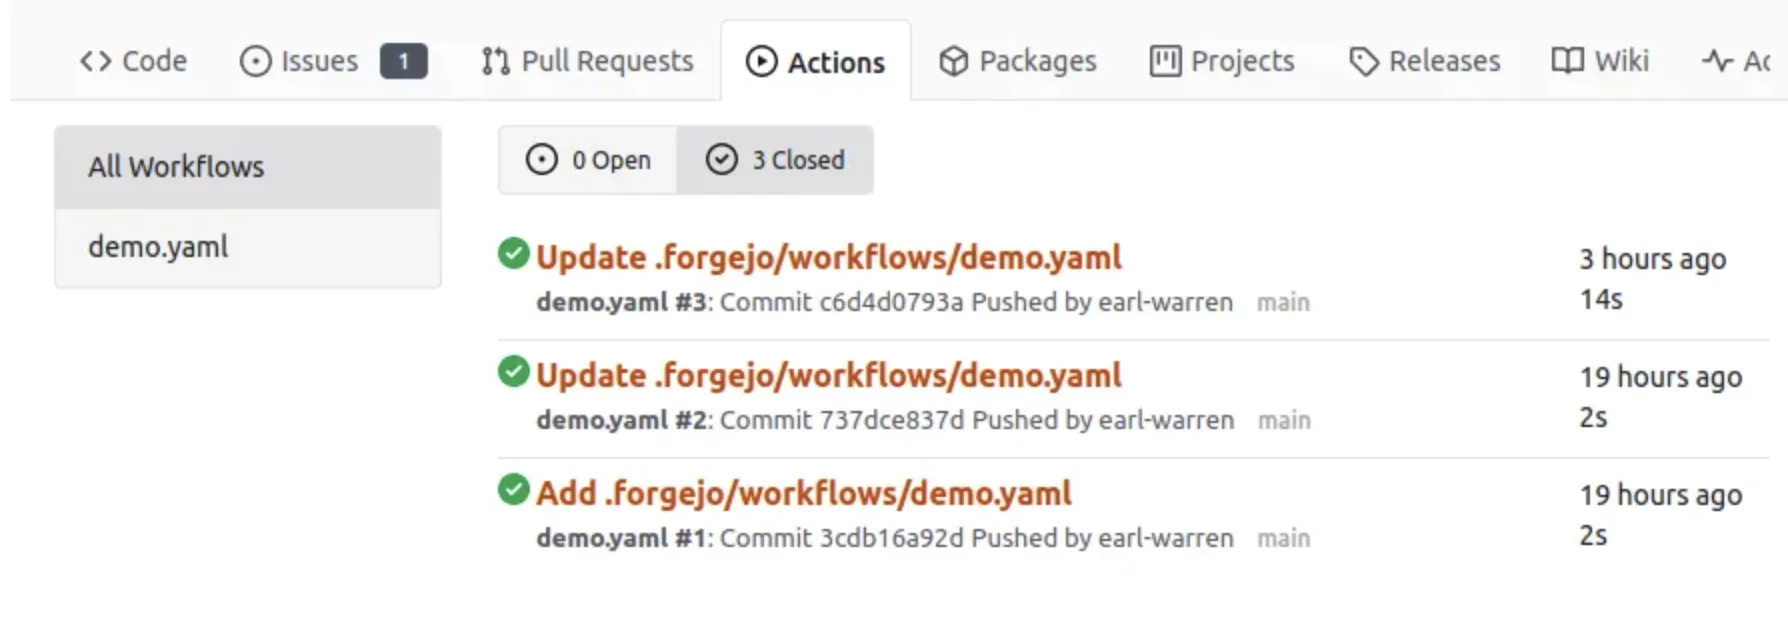This screenshot has height=644, width=1788.
Task: Click the Wiki book icon
Action: click(x=1567, y=62)
